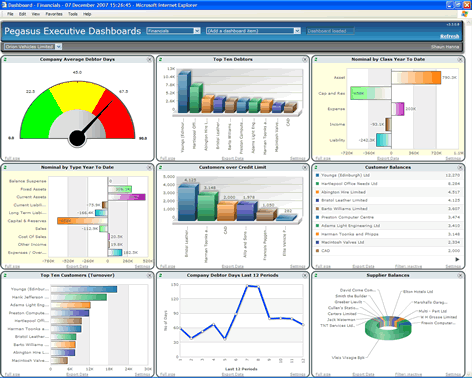
Task: Close the Customers over Credit Limit panel
Action: pyautogui.click(x=305, y=168)
